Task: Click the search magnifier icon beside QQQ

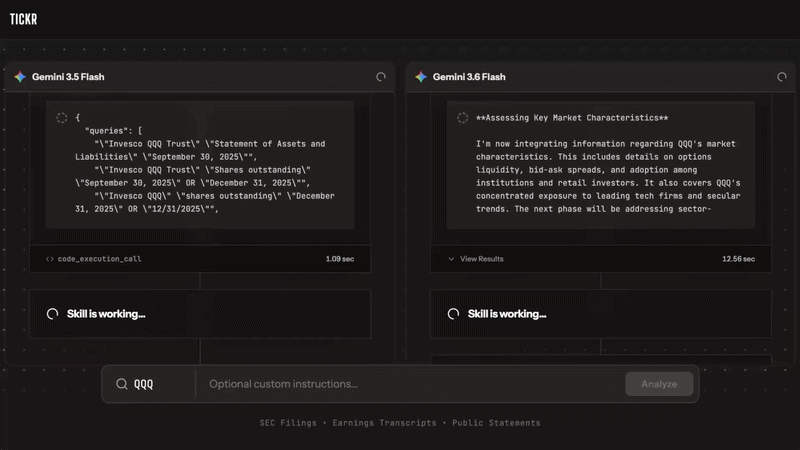Action: [121, 384]
